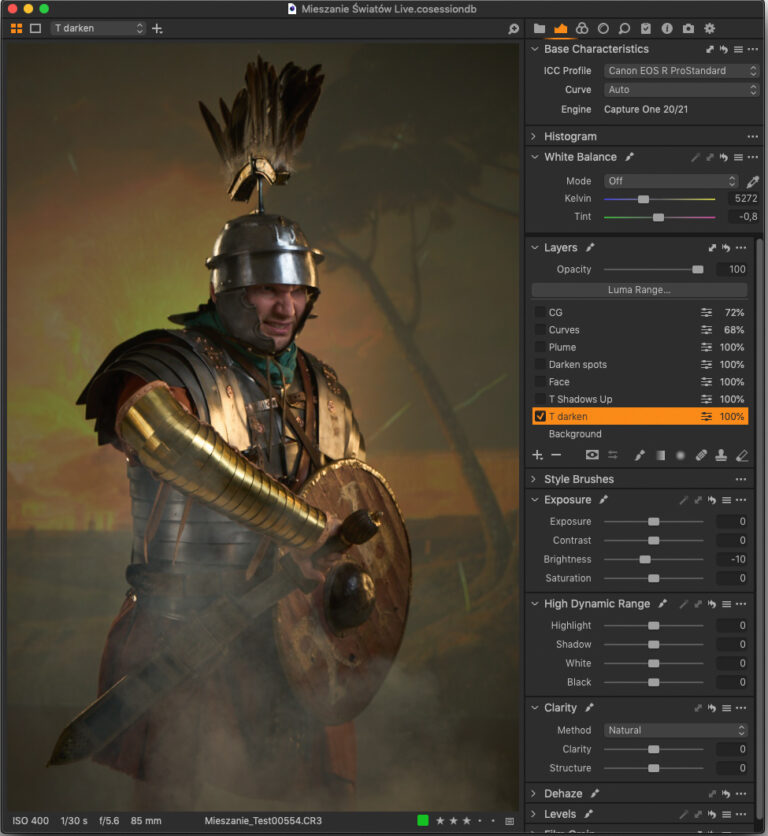Add a new layer with plus beside T darken
This screenshot has height=836, width=768.
tap(157, 28)
